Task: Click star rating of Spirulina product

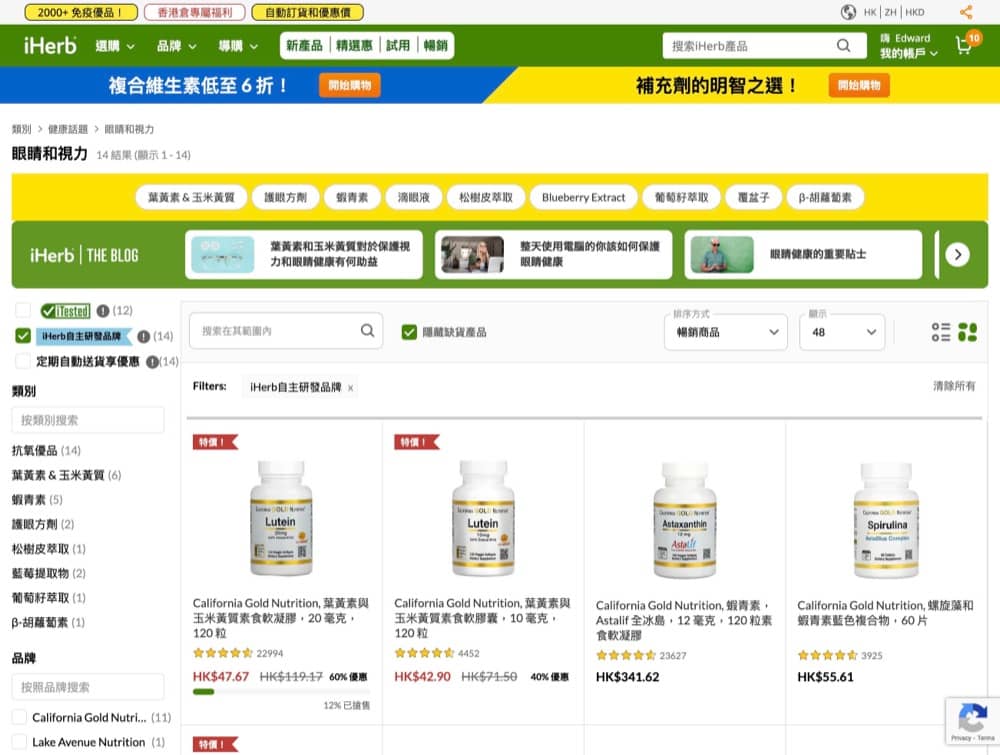Action: pyautogui.click(x=827, y=655)
